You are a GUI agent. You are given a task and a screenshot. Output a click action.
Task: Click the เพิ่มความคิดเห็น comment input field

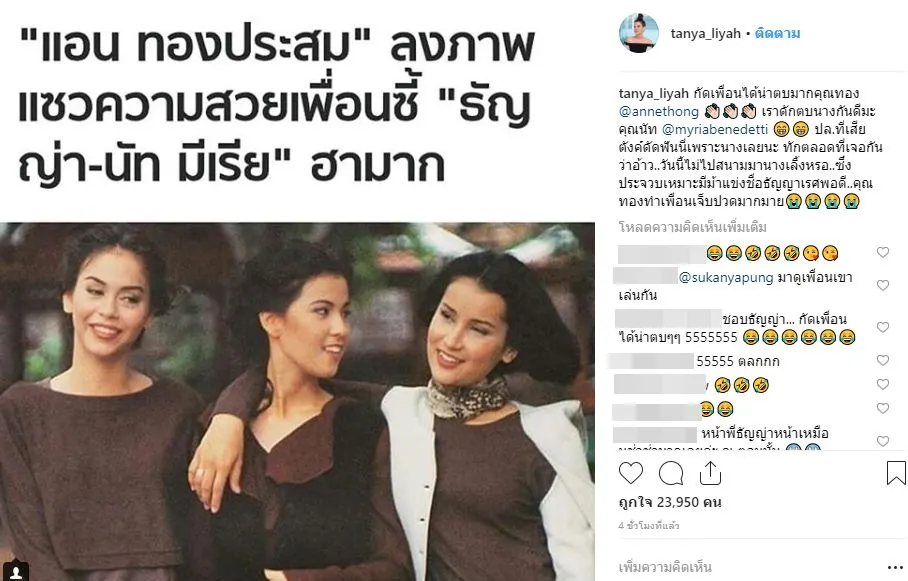[747, 567]
